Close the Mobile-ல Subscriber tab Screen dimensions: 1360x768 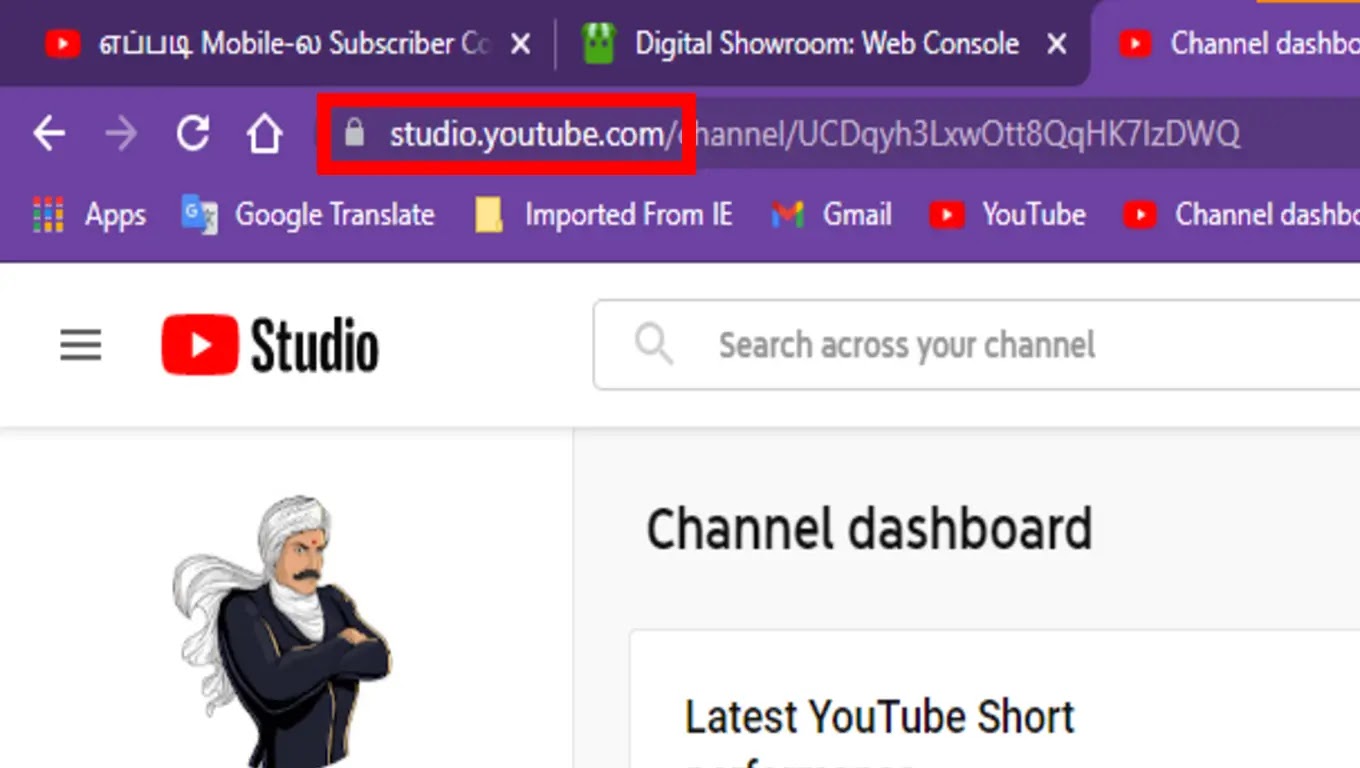click(x=520, y=44)
